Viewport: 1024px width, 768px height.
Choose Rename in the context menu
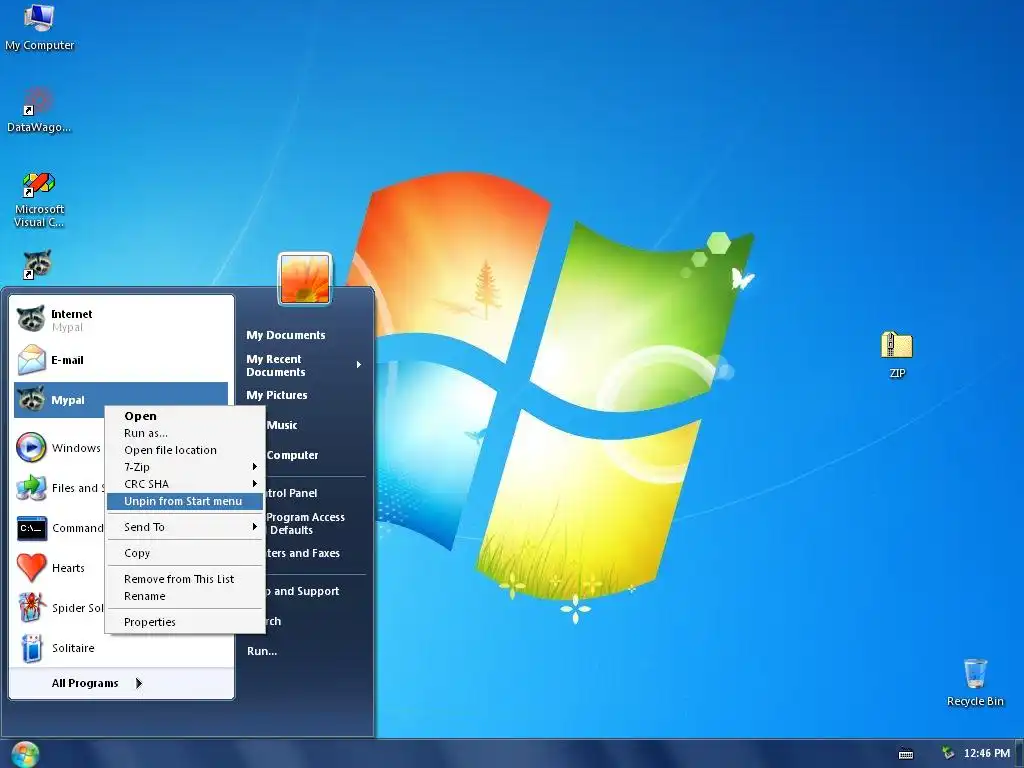tap(185, 596)
